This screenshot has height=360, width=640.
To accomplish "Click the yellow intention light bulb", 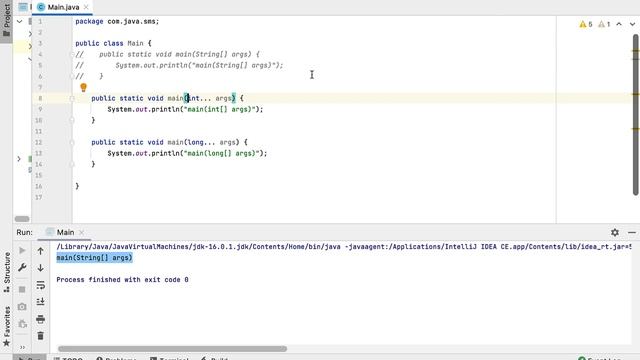I will pos(83,87).
